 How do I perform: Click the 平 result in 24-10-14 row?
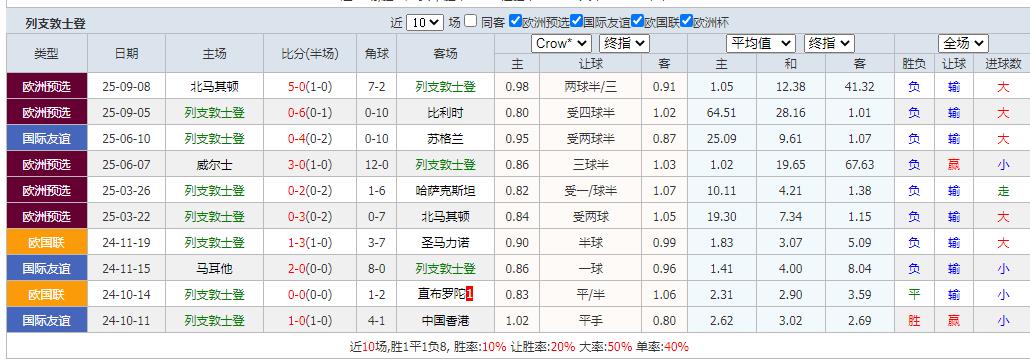point(914,295)
